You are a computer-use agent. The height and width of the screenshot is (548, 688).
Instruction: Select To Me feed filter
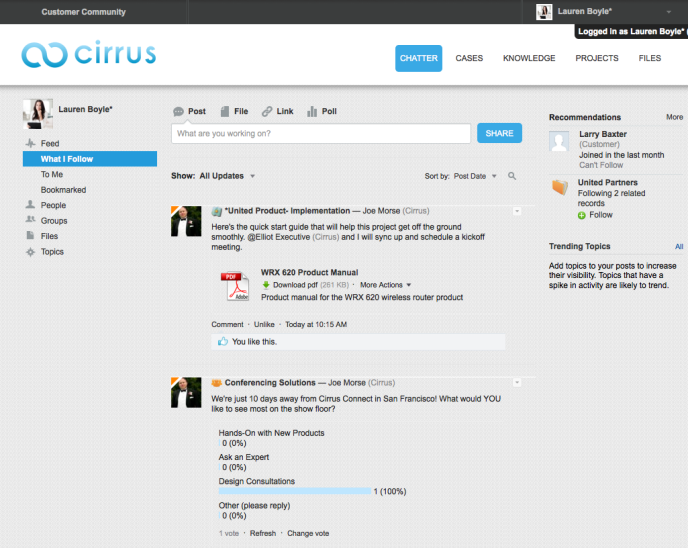point(52,174)
